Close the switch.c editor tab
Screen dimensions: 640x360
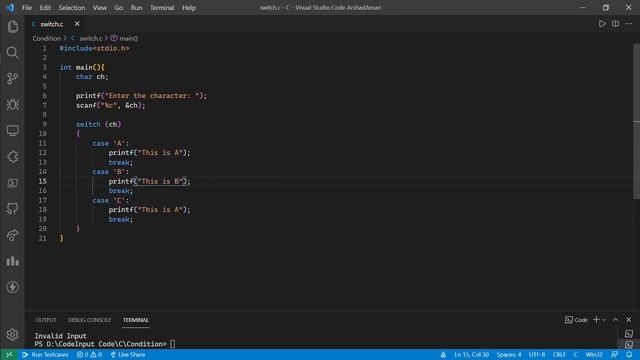tap(77, 24)
